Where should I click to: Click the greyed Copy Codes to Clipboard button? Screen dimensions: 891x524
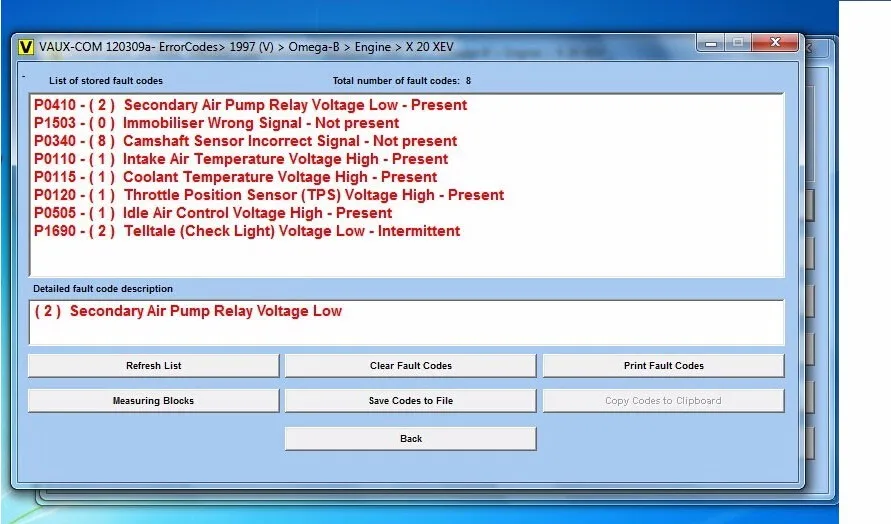point(664,401)
